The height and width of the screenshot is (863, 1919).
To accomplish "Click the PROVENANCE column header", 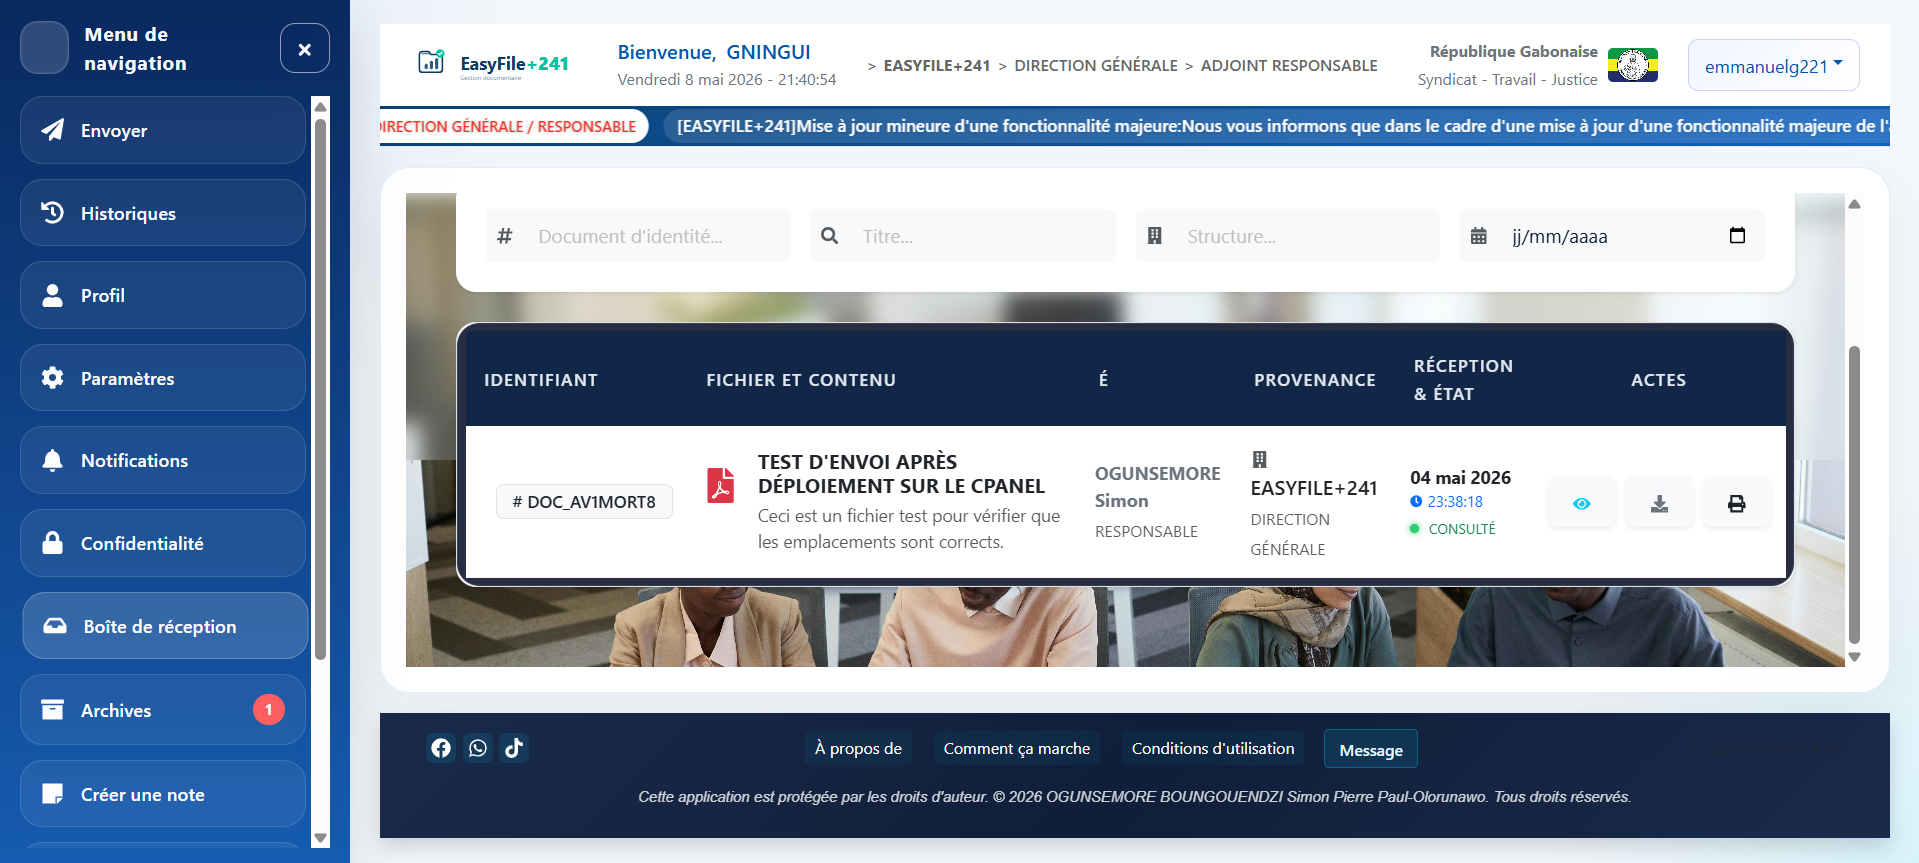I will coord(1315,380).
